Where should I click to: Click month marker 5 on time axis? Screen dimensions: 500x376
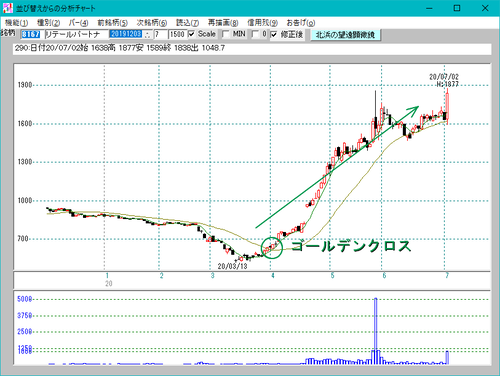coord(332,276)
